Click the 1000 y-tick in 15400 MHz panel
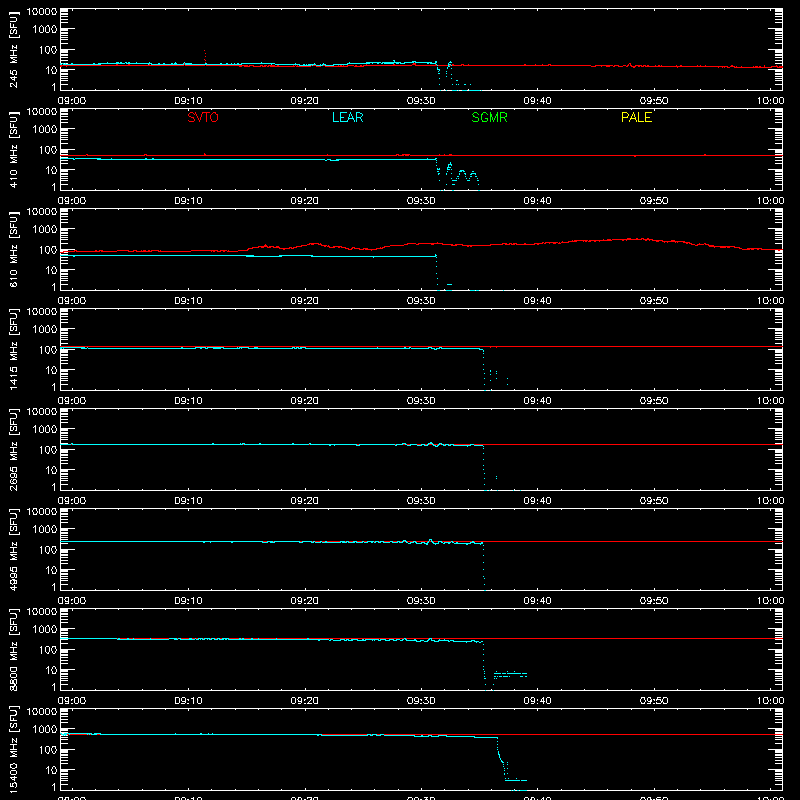Screen dimensions: 800x800 click(45, 730)
